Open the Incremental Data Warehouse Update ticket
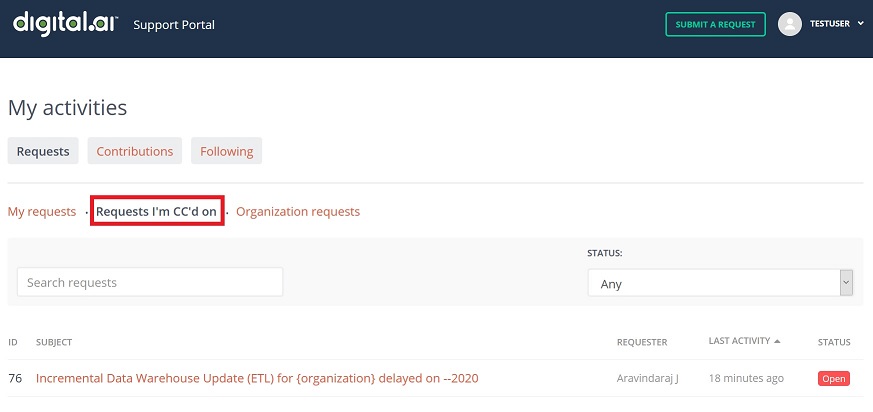 (x=257, y=378)
